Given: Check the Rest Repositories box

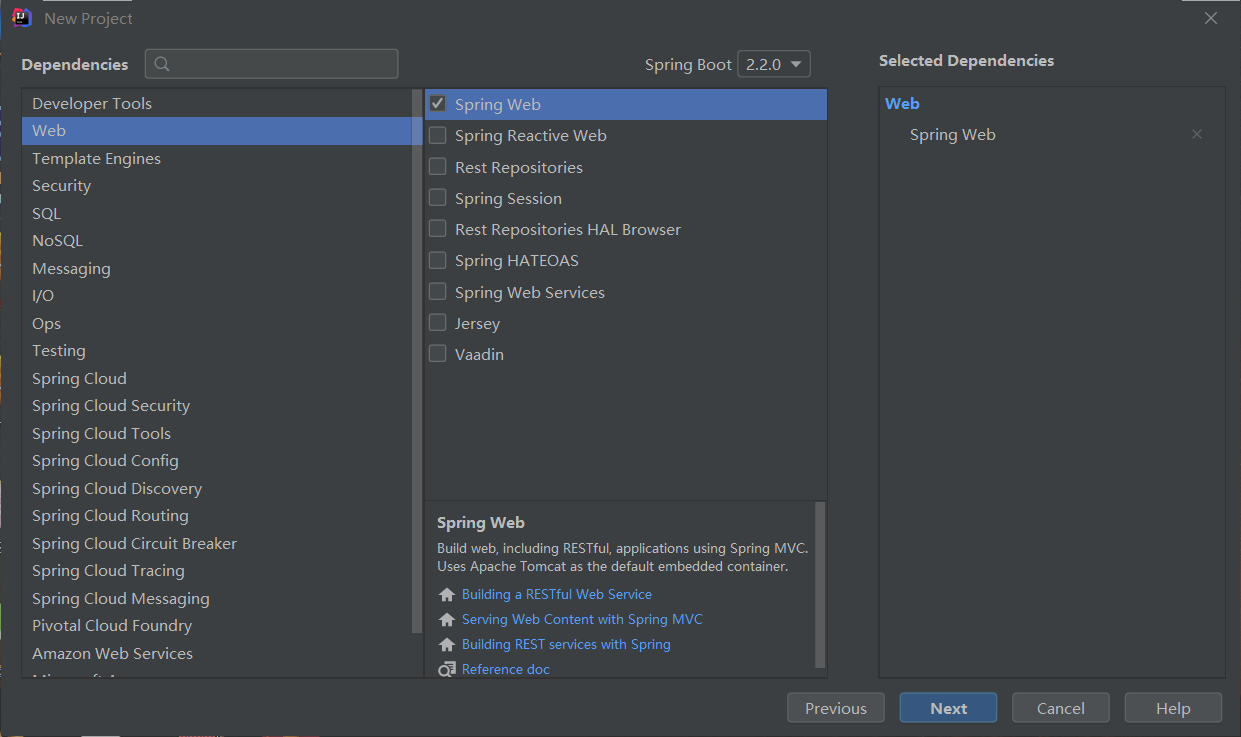Looking at the screenshot, I should [x=438, y=167].
